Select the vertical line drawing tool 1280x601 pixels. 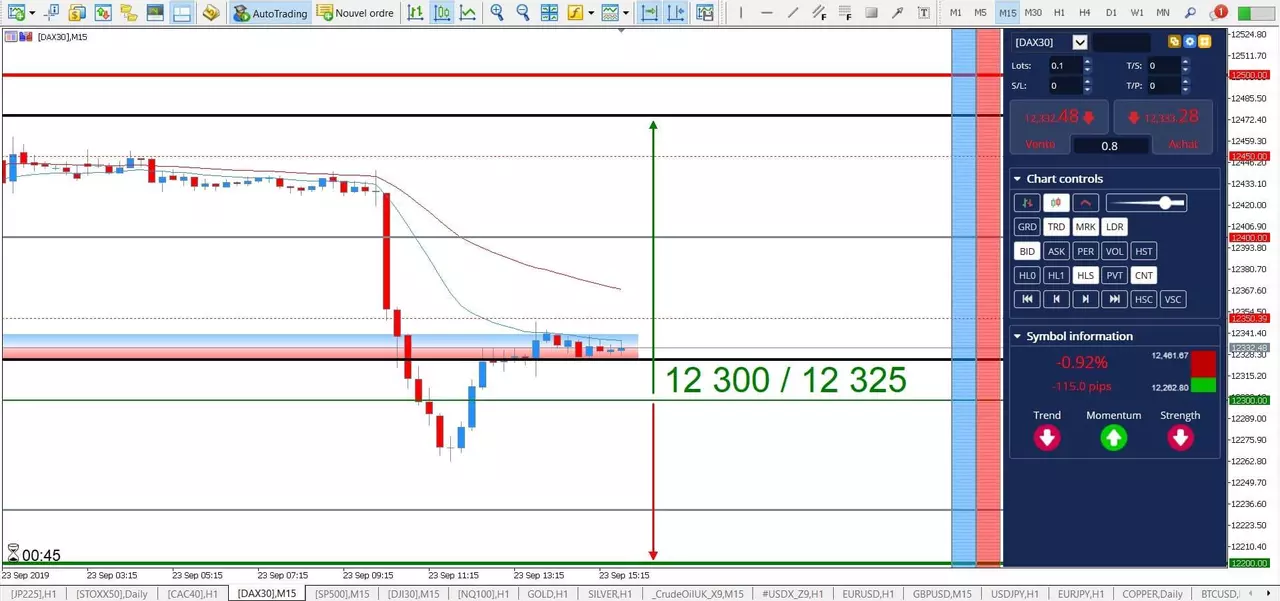[741, 13]
